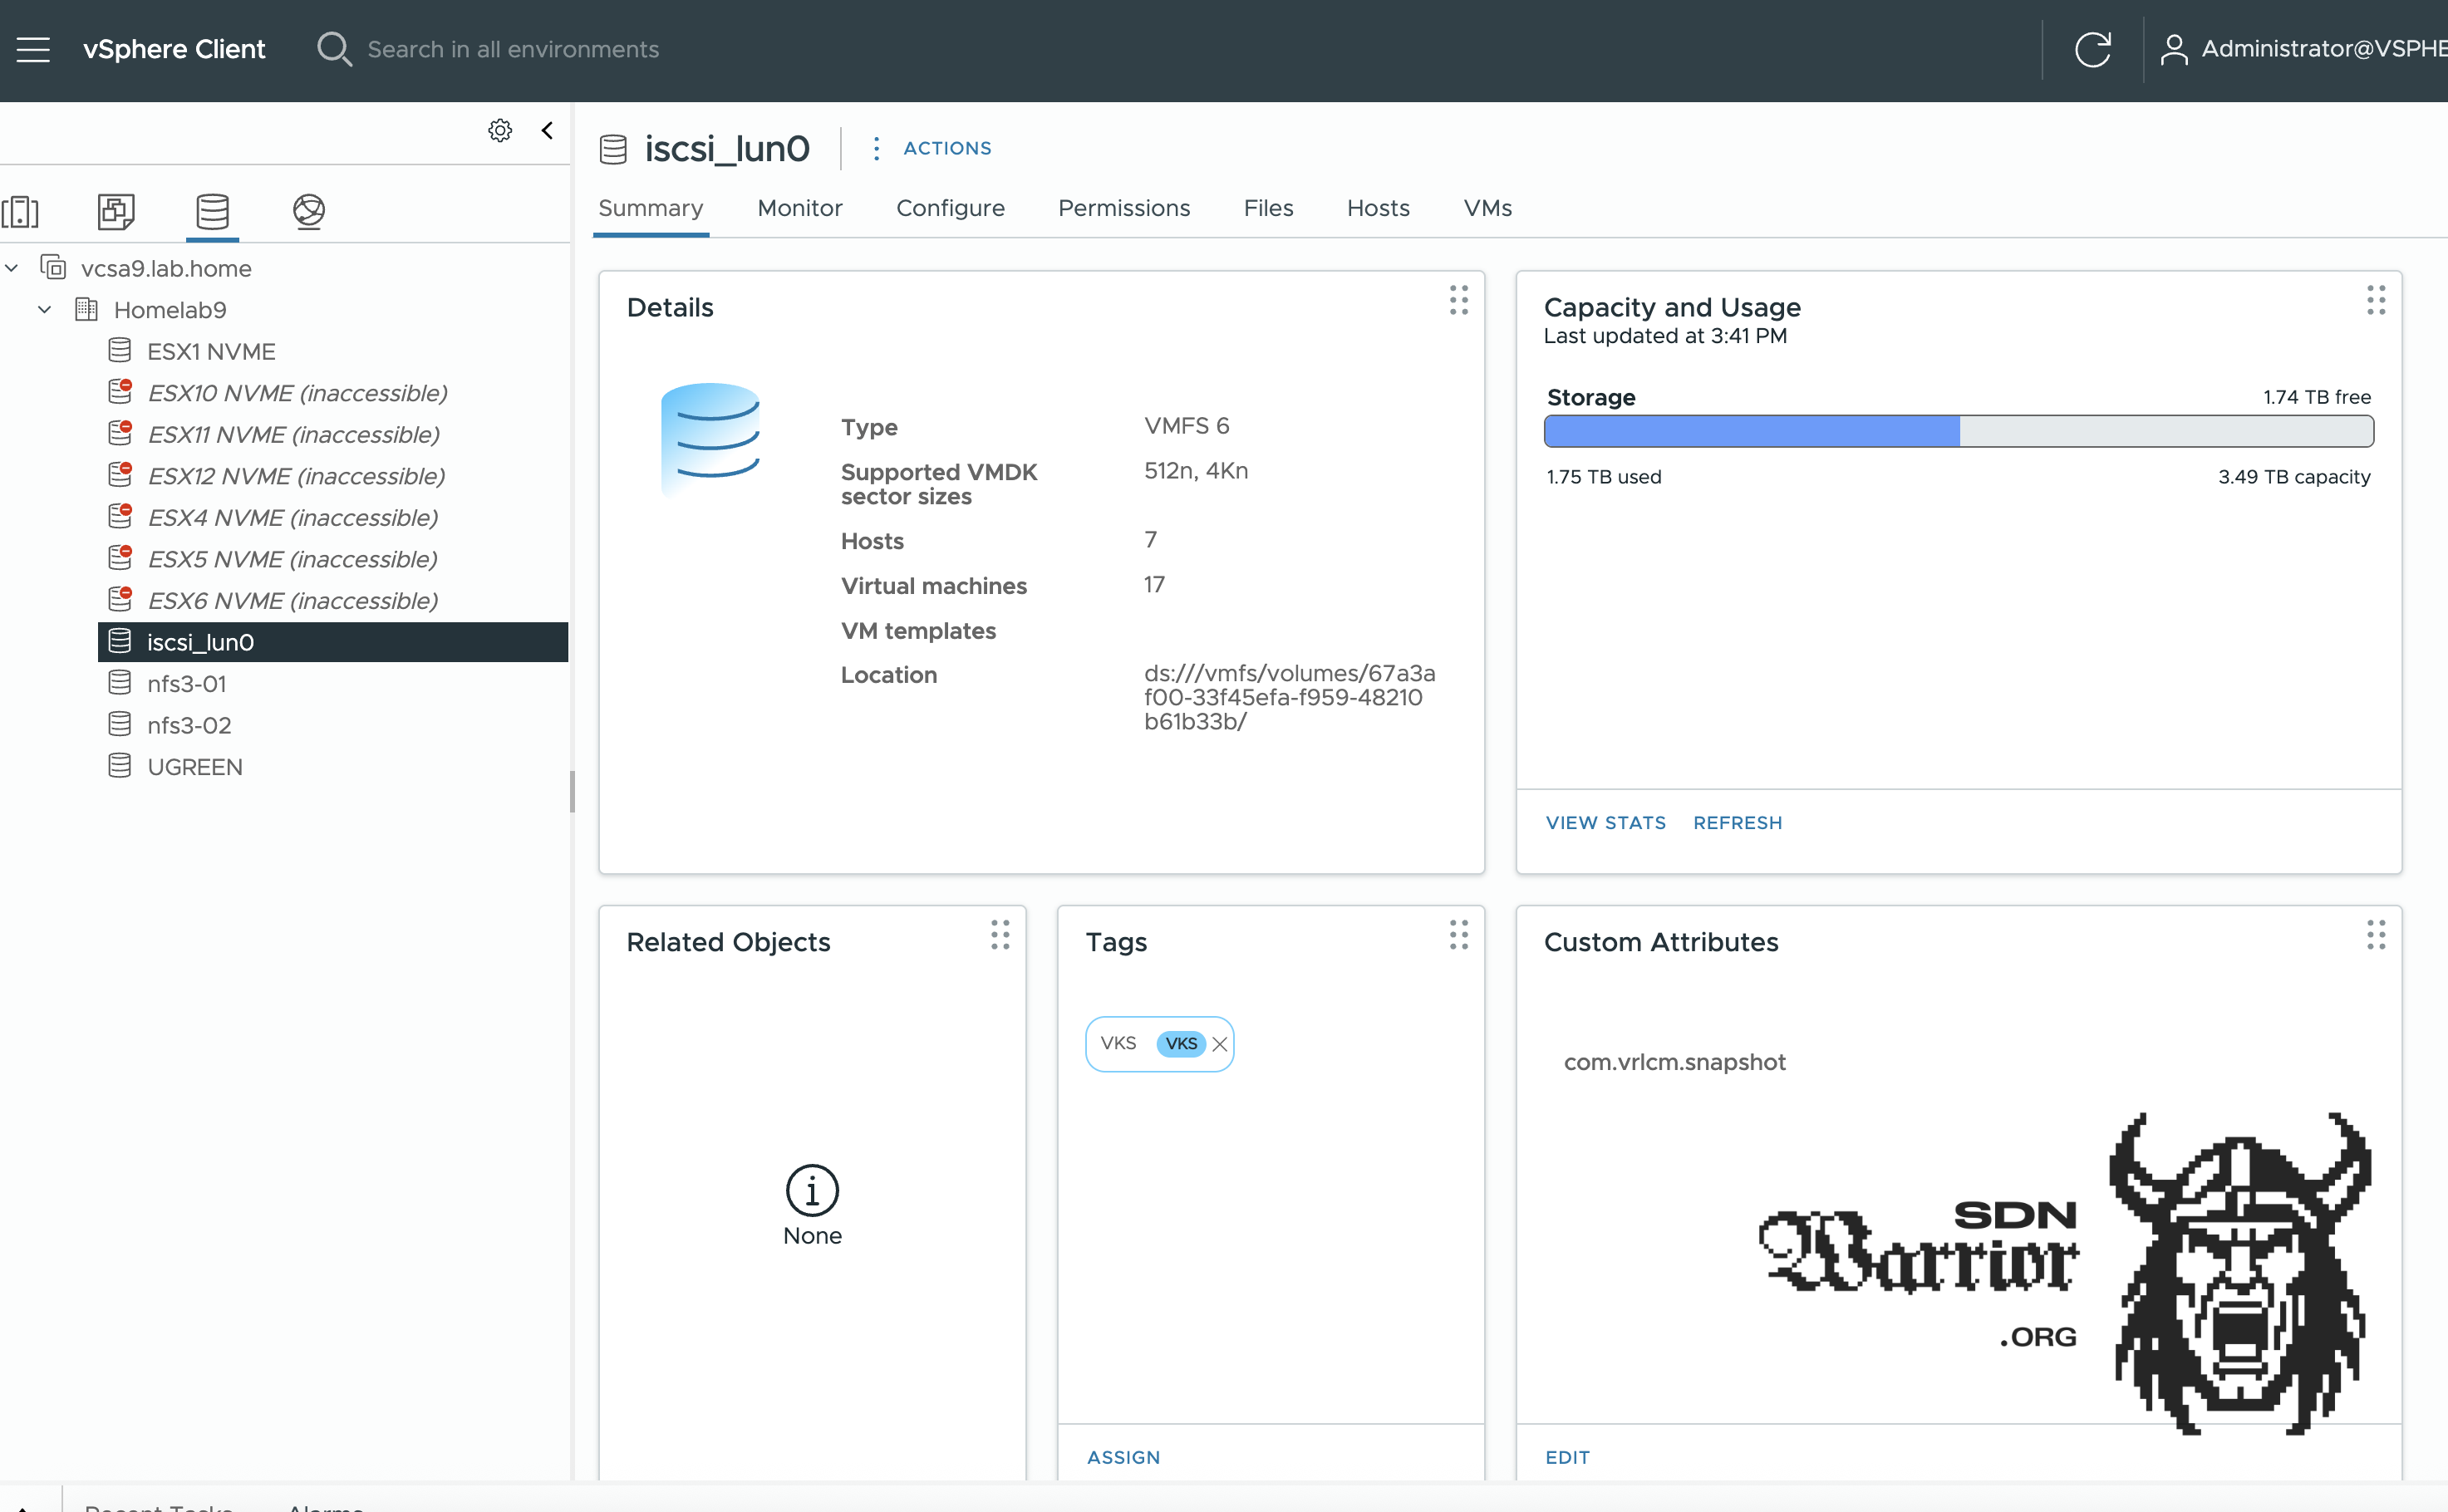
Task: Click the search in all environments field
Action: click(x=513, y=49)
